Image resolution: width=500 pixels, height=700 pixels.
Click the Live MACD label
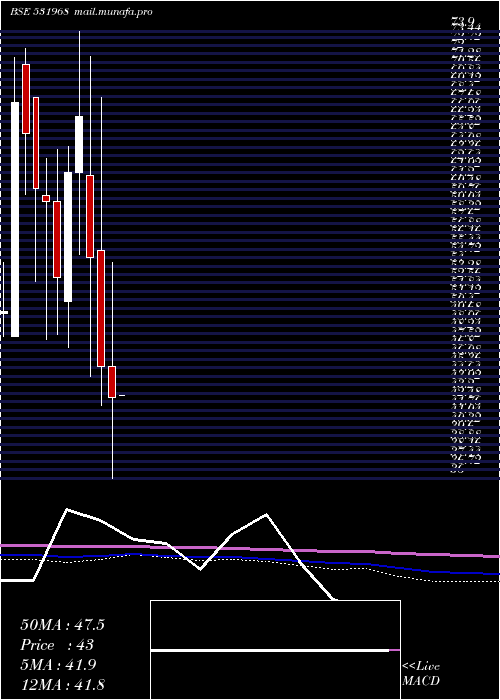coord(421,674)
